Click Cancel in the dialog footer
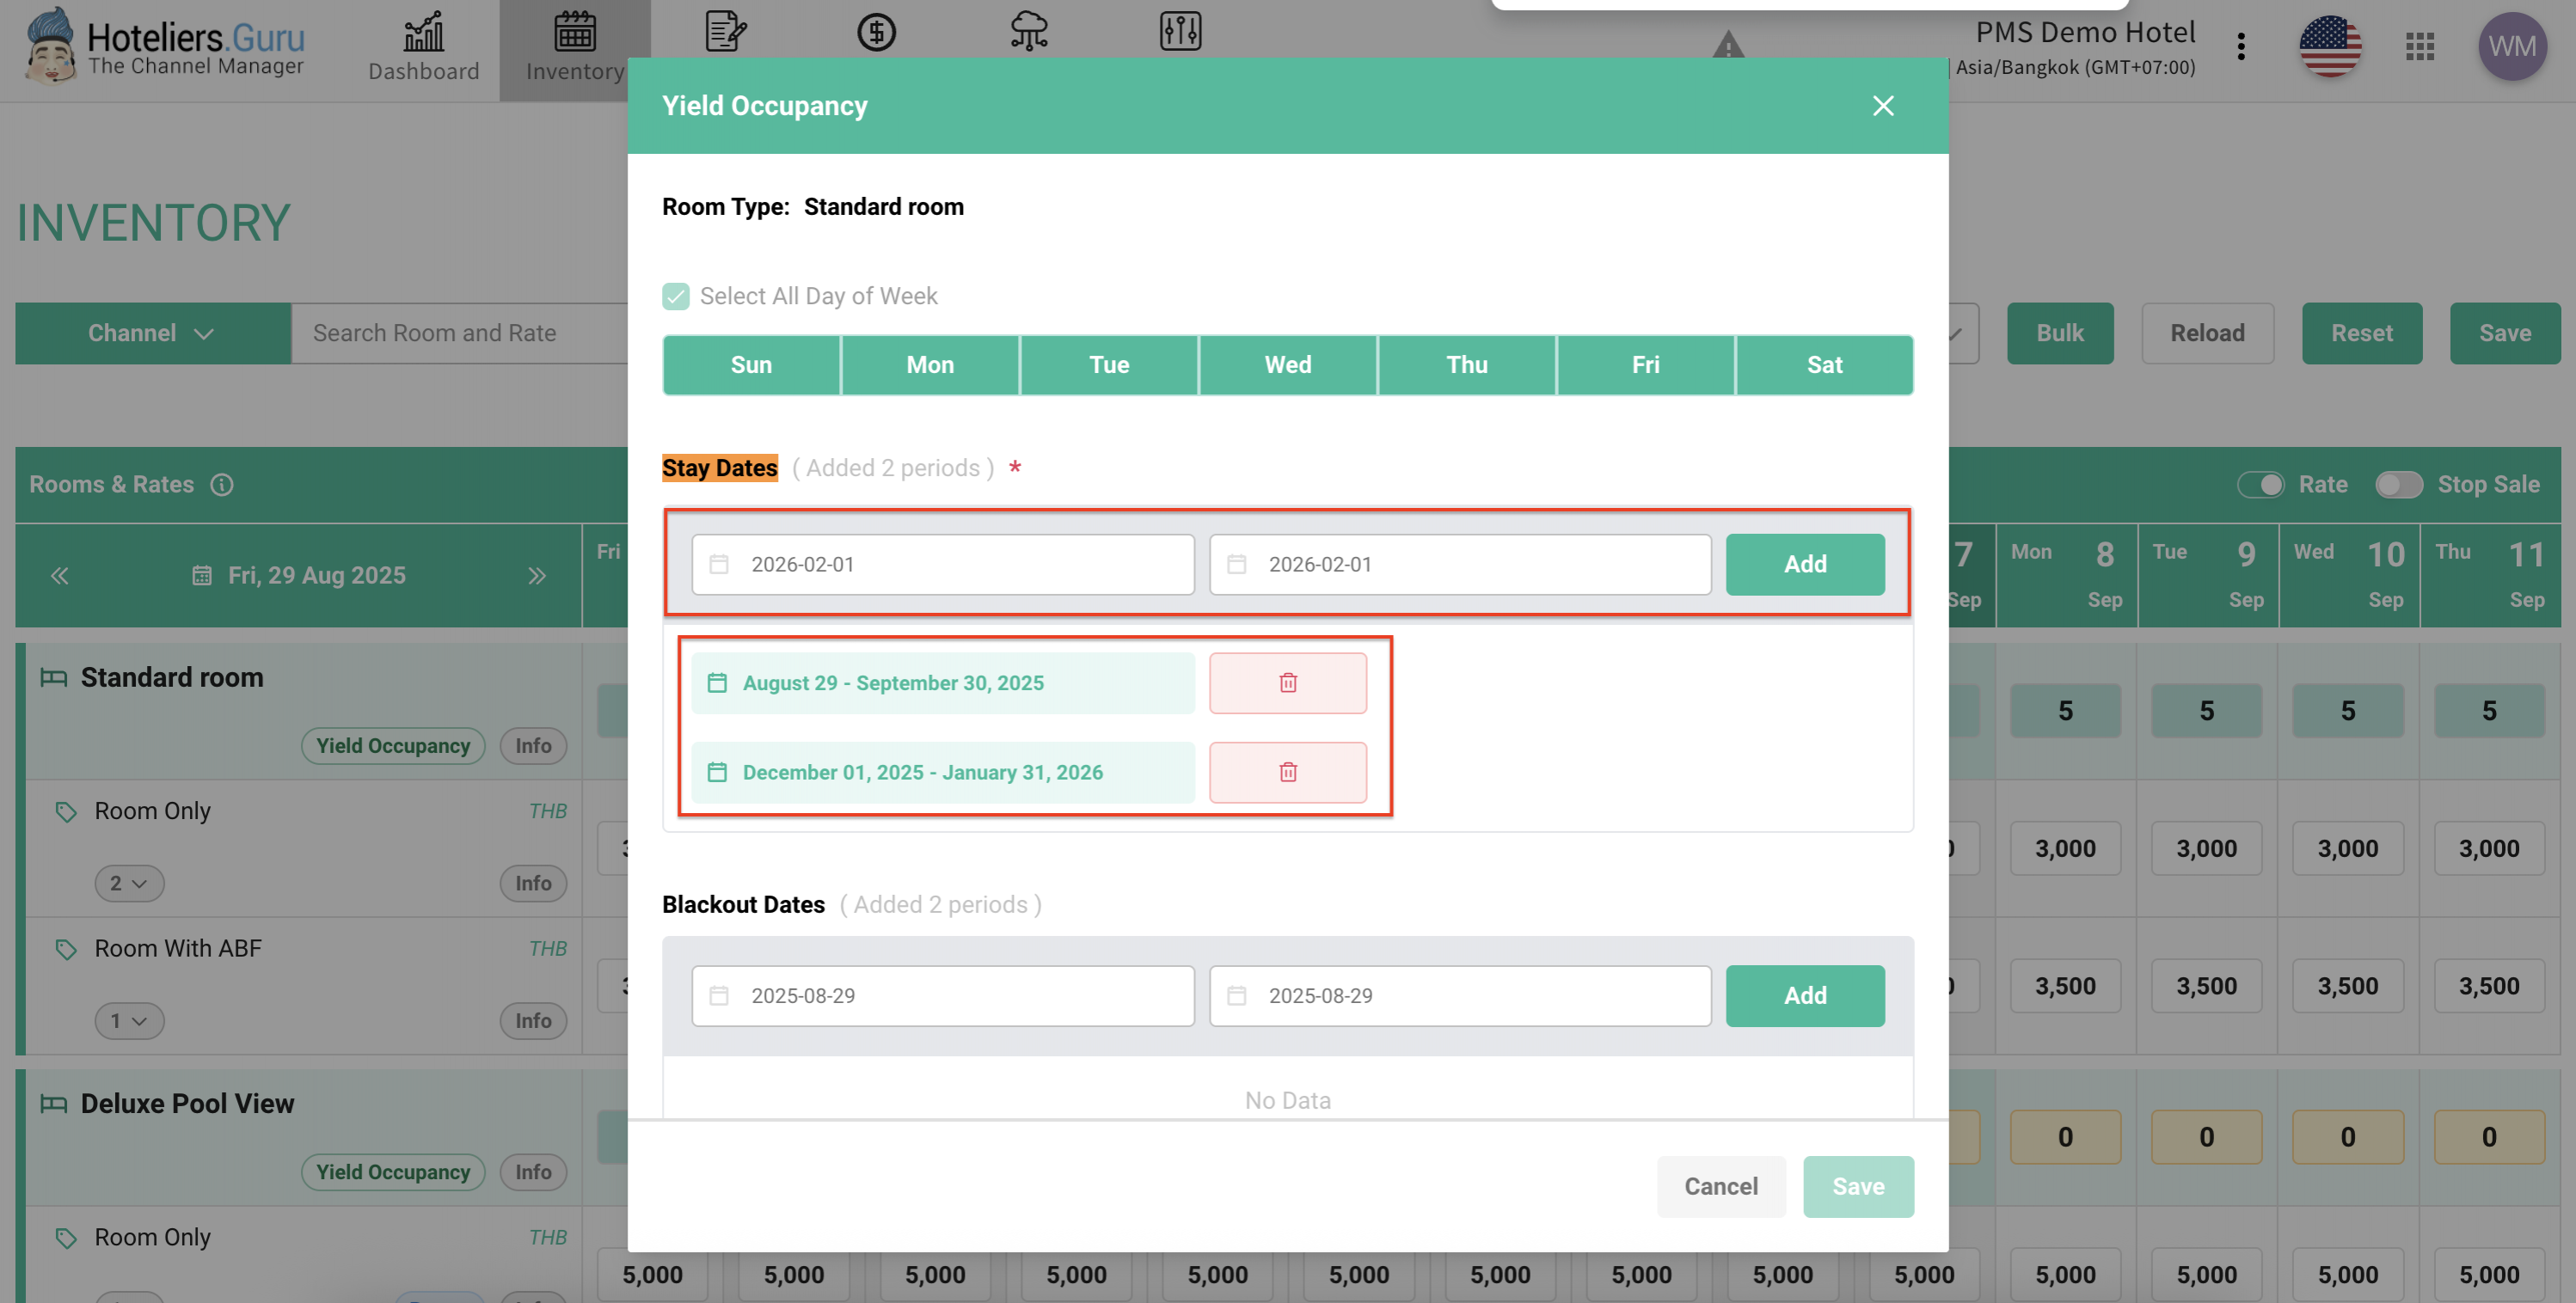This screenshot has height=1303, width=2576. click(1720, 1186)
